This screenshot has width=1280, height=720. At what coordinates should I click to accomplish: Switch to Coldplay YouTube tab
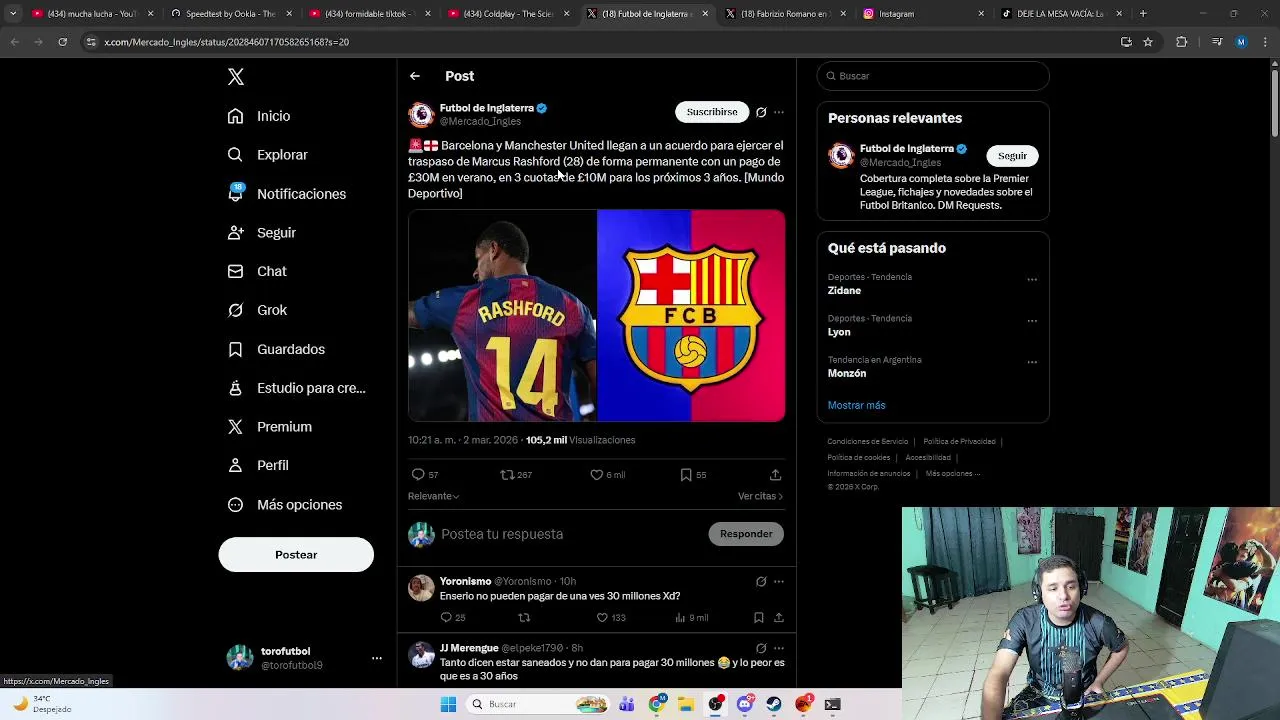508,14
